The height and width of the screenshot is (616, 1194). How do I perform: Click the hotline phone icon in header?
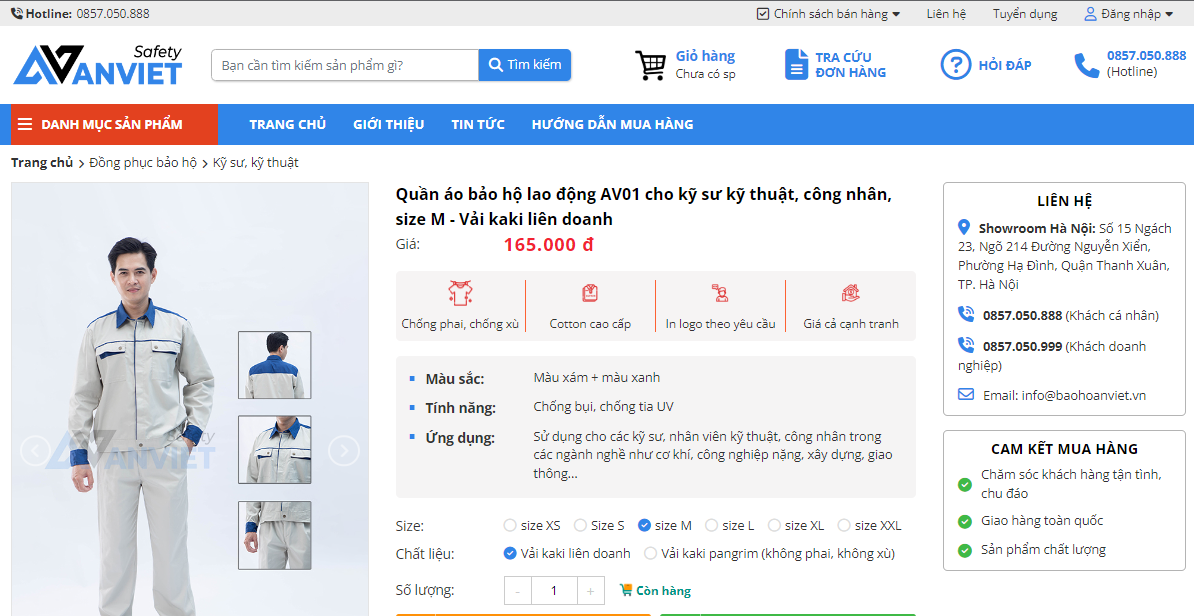click(x=1086, y=65)
